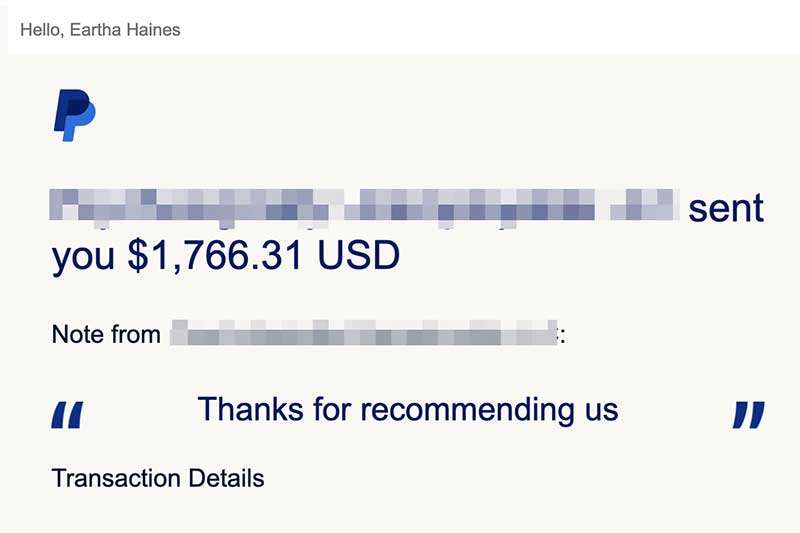Screen dimensions: 800x533
Task: Click the closing quotation mark icon
Action: click(748, 415)
